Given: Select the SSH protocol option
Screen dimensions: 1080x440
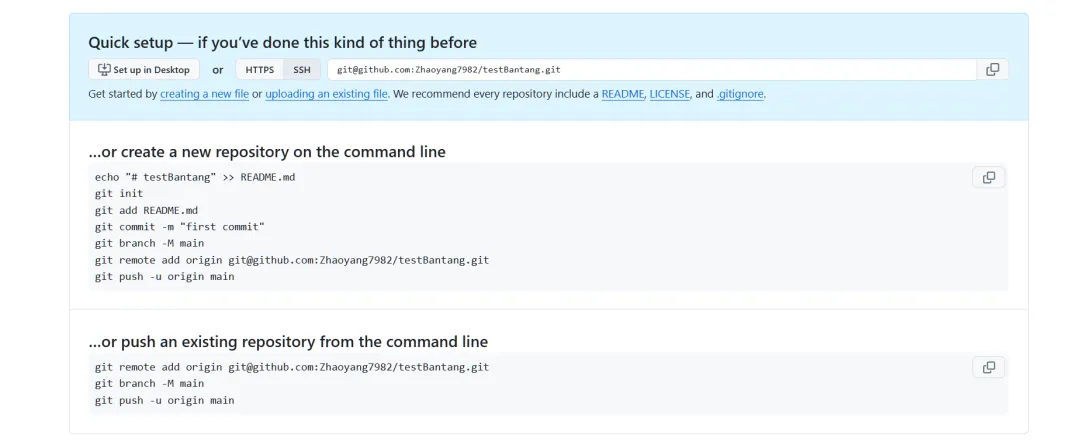Looking at the screenshot, I should [301, 70].
